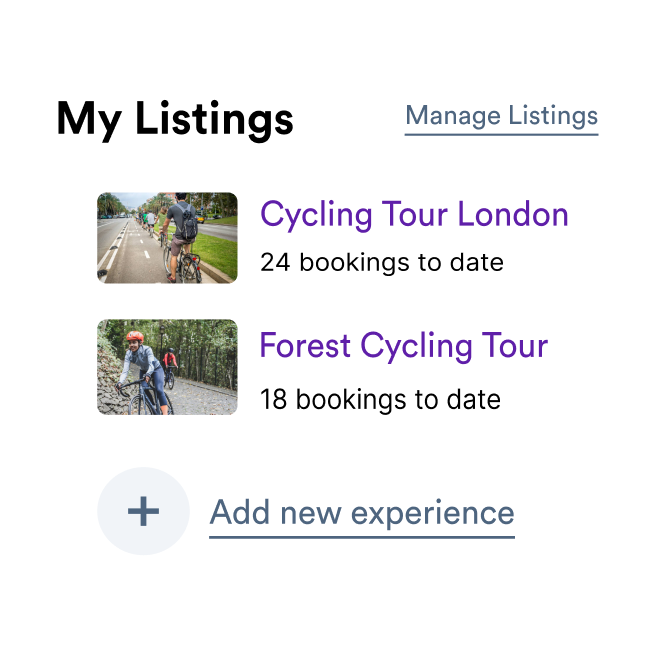Image resolution: width=658 pixels, height=658 pixels.
Task: Select the Forest Cycling Tour thumbnail image
Action: click(167, 367)
